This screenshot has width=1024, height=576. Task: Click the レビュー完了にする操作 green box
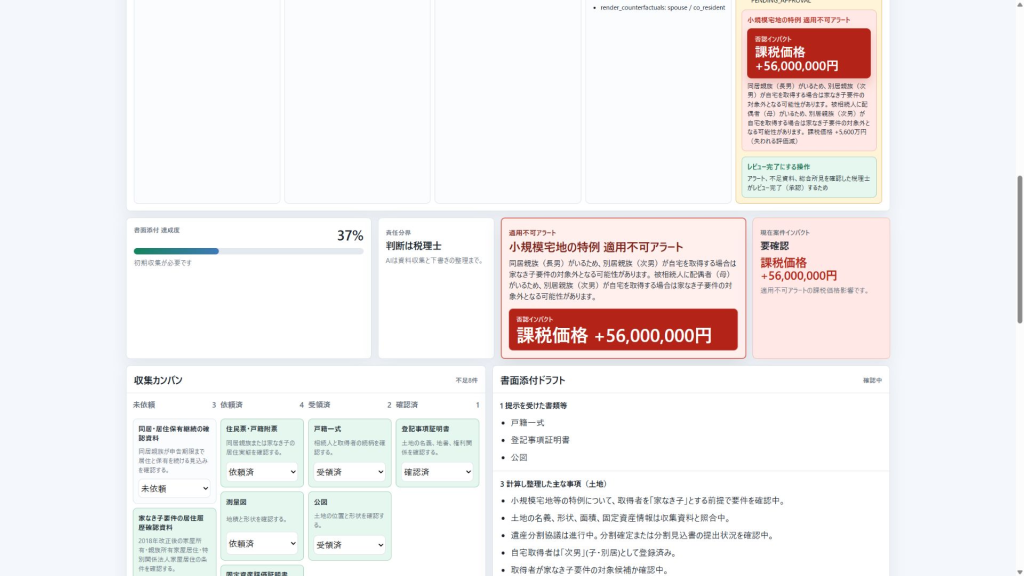tap(808, 177)
